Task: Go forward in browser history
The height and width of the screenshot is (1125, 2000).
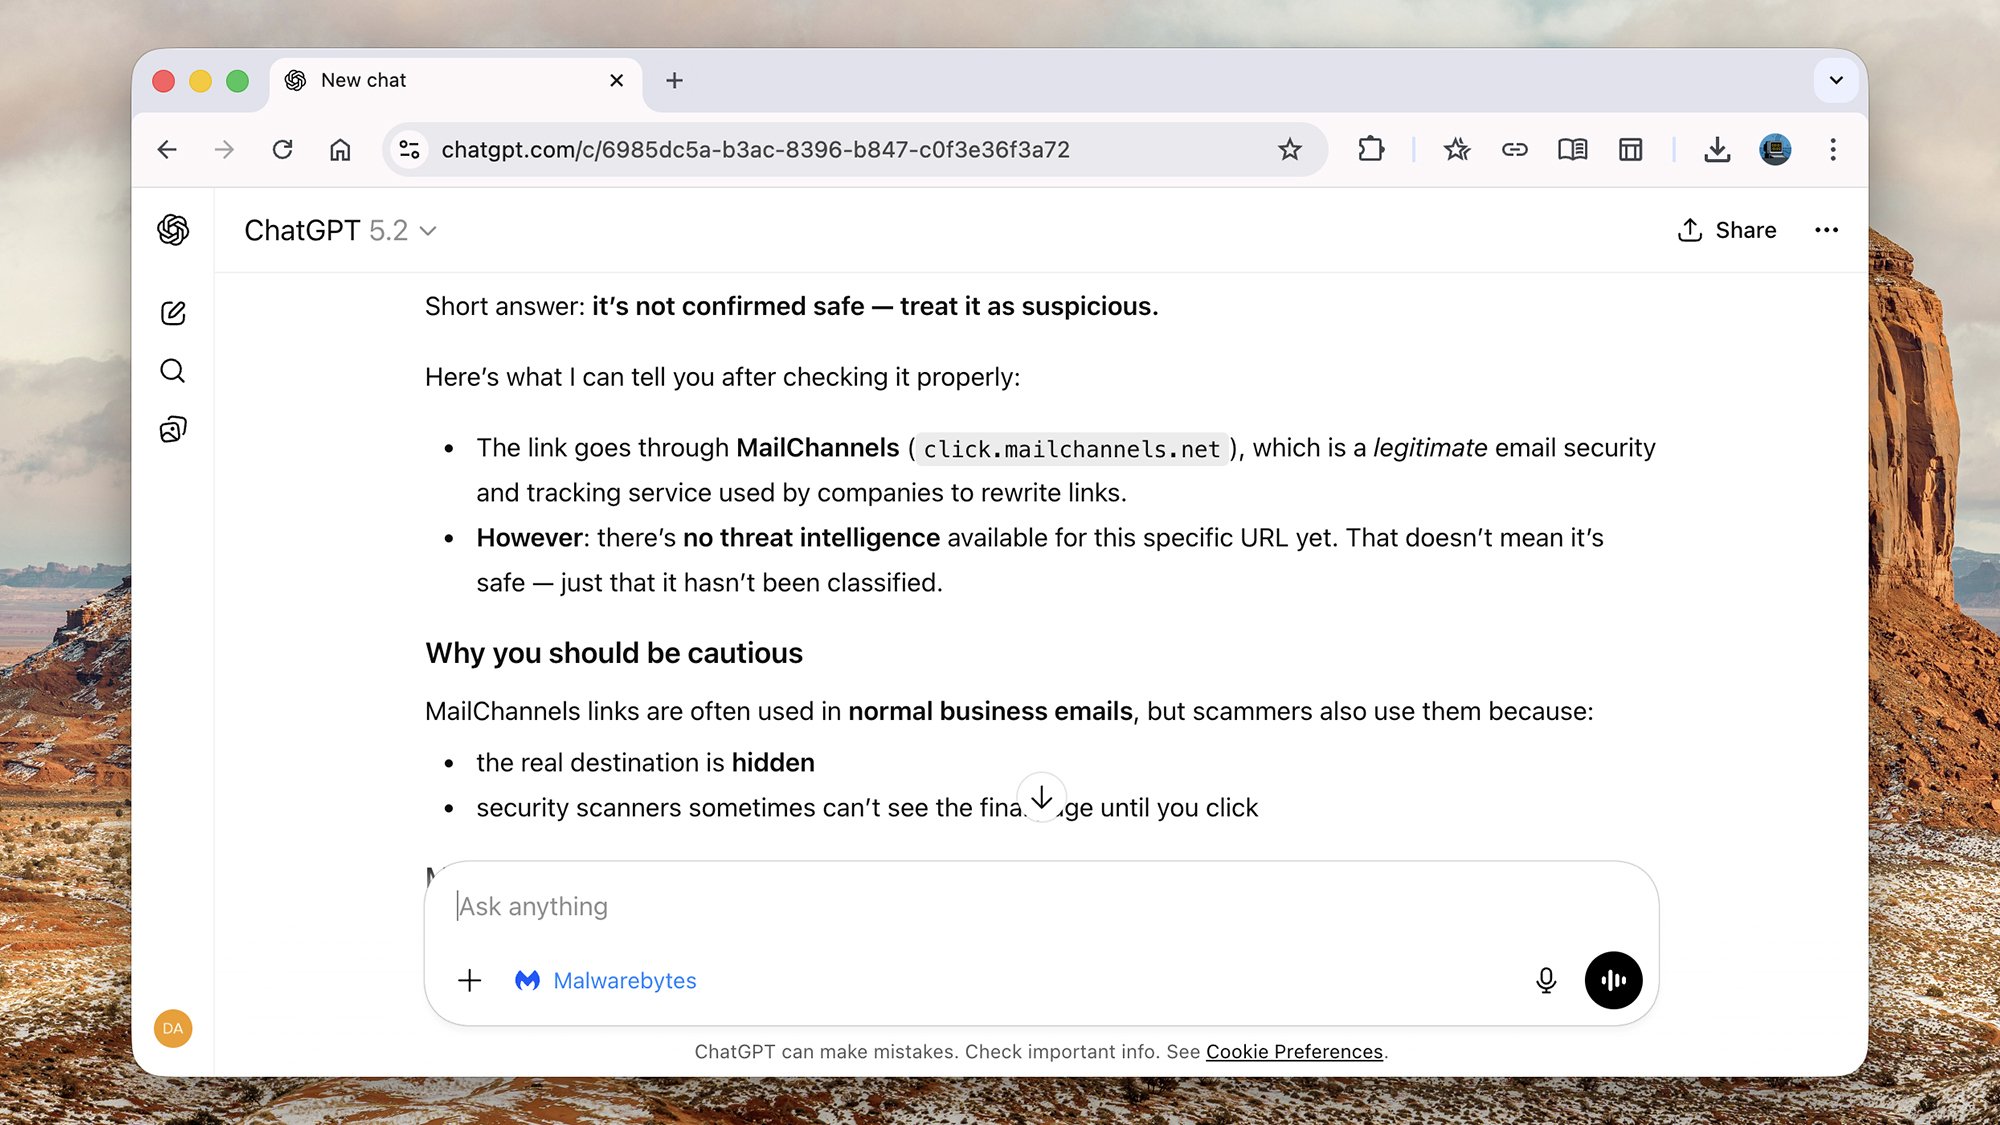Action: pyautogui.click(x=224, y=150)
